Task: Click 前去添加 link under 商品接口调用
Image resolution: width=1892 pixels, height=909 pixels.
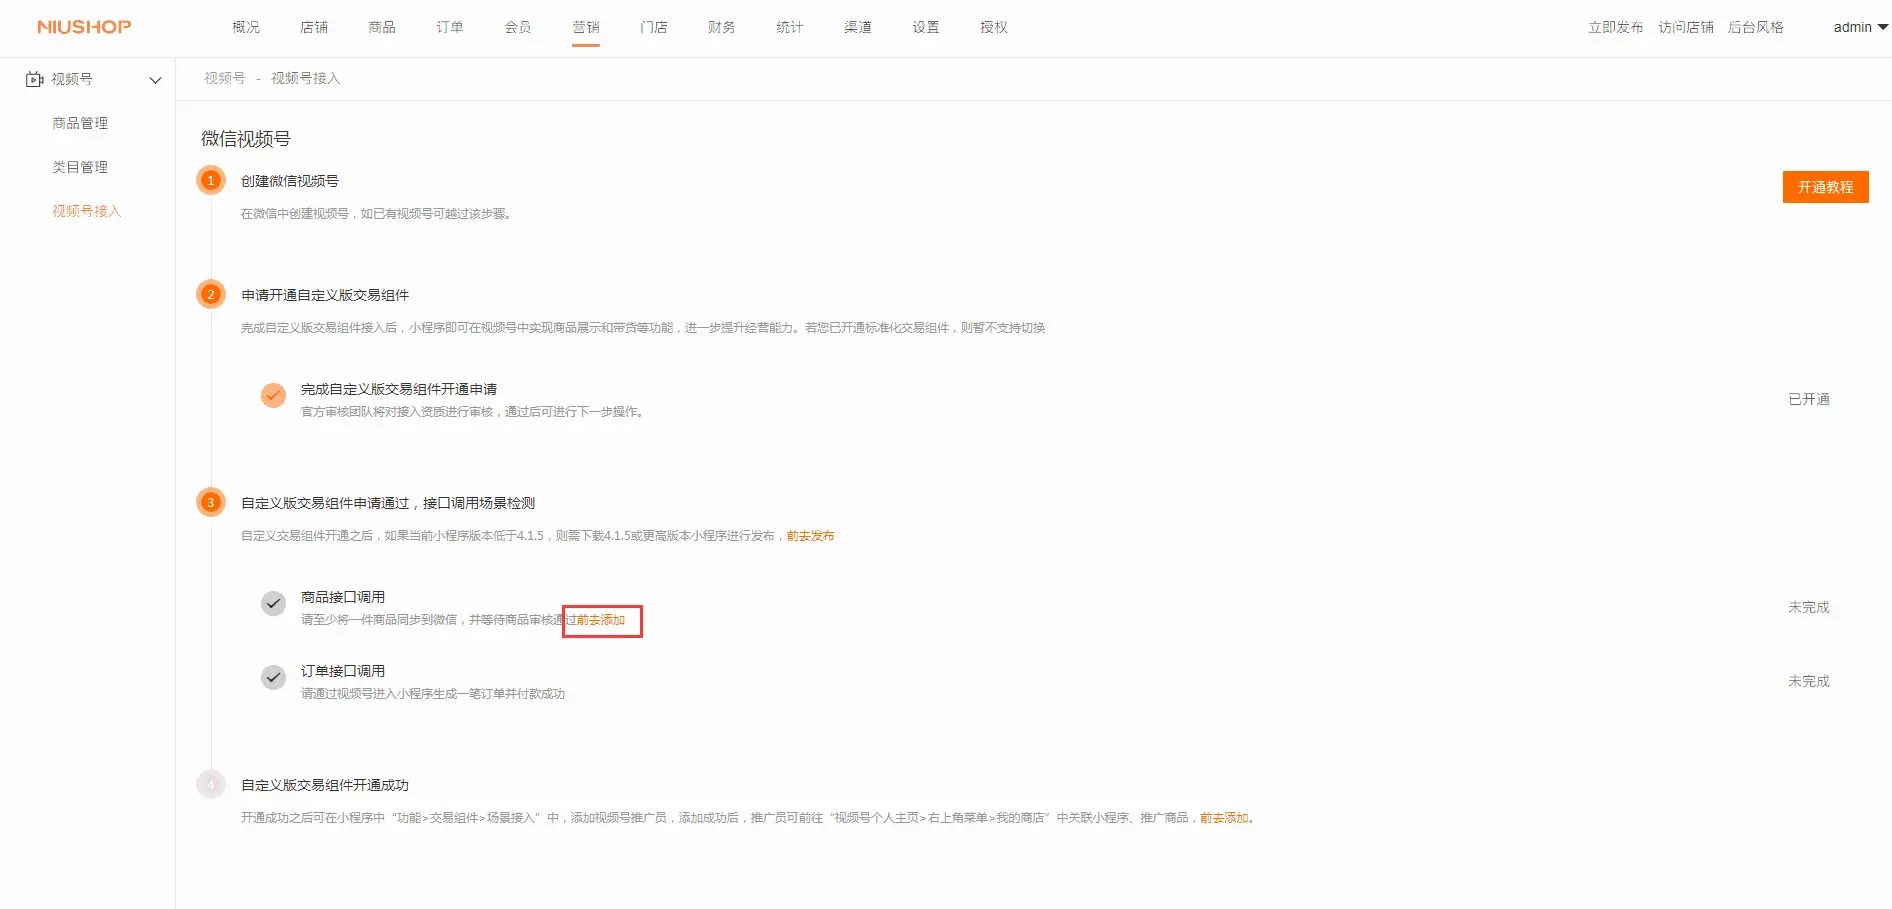Action: click(601, 620)
